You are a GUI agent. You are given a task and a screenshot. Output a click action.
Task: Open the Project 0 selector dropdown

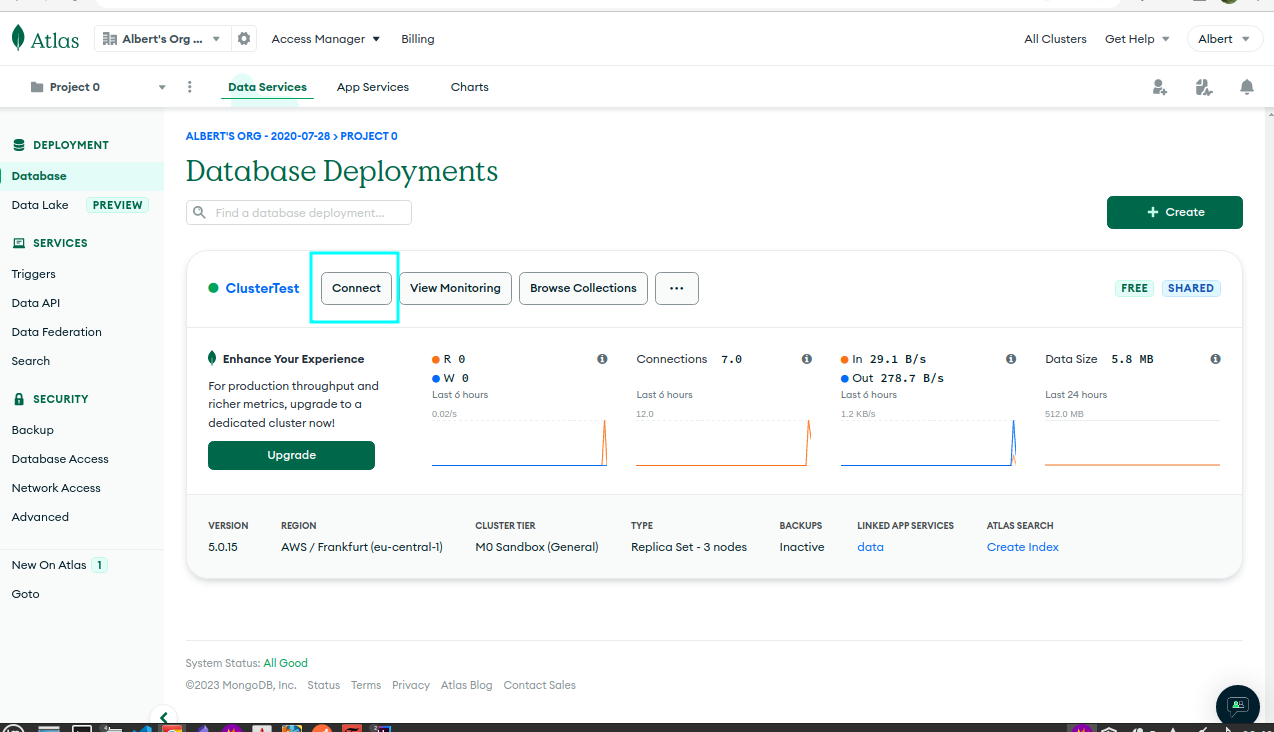(97, 87)
